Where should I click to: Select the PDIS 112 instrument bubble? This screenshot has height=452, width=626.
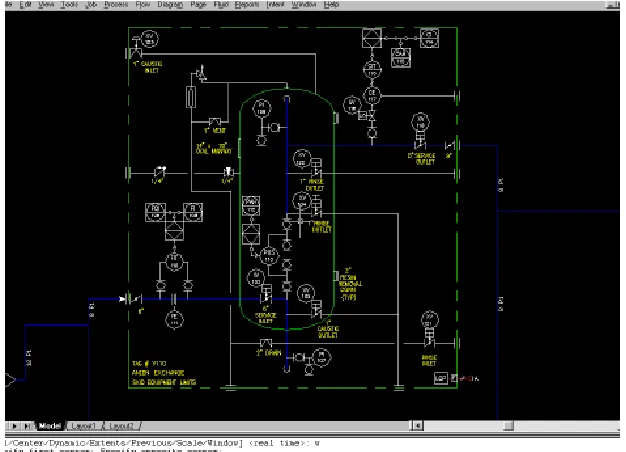coord(269,256)
